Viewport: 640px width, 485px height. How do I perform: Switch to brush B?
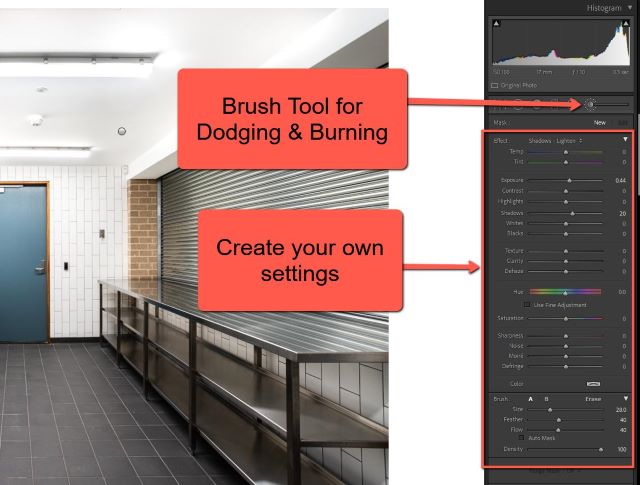point(546,398)
